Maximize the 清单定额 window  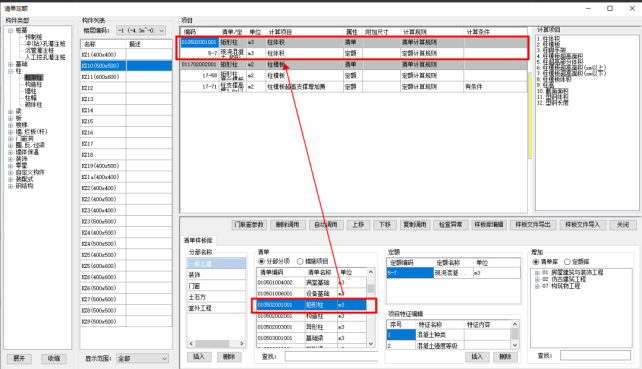tap(610, 8)
